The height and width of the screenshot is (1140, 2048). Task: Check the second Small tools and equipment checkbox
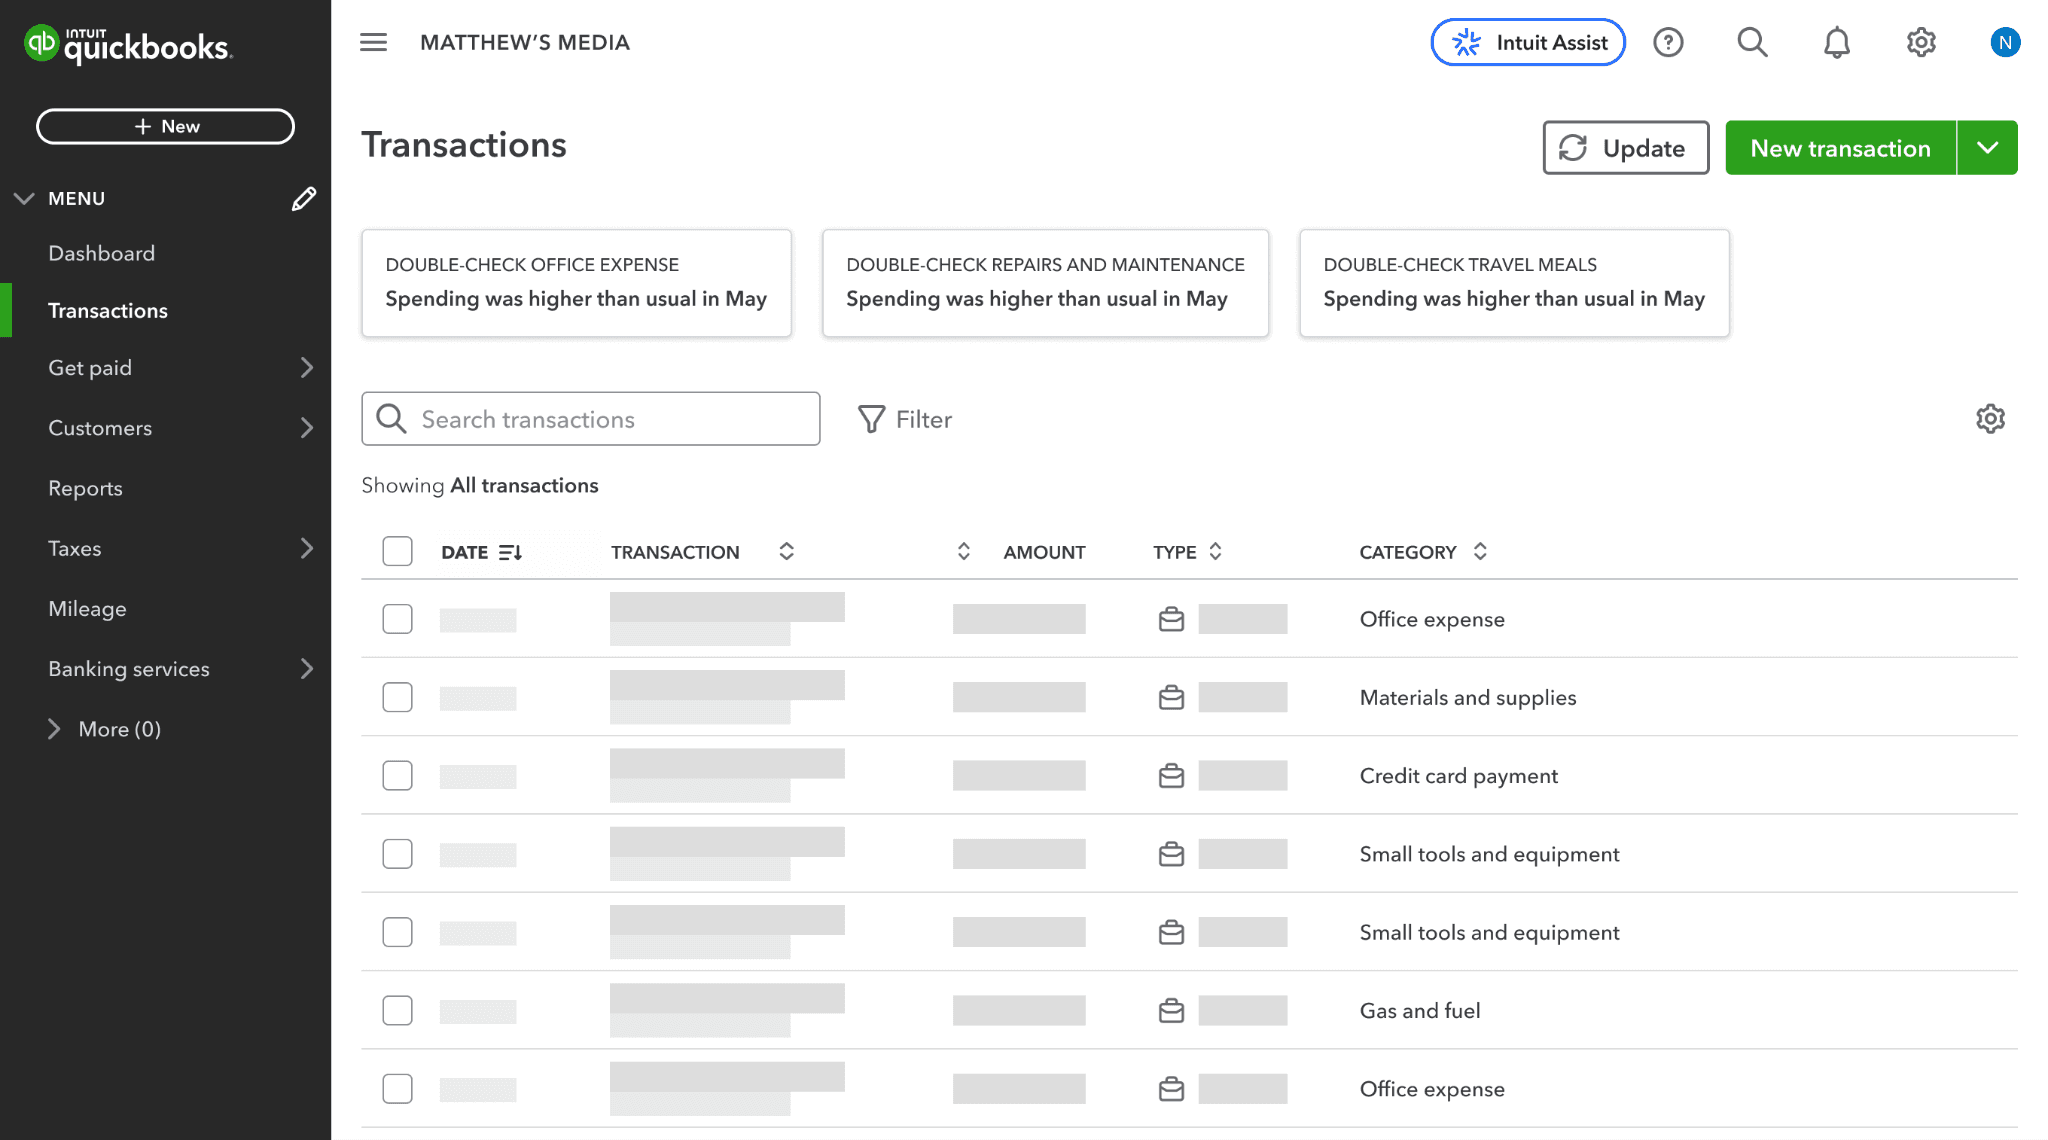pos(397,932)
